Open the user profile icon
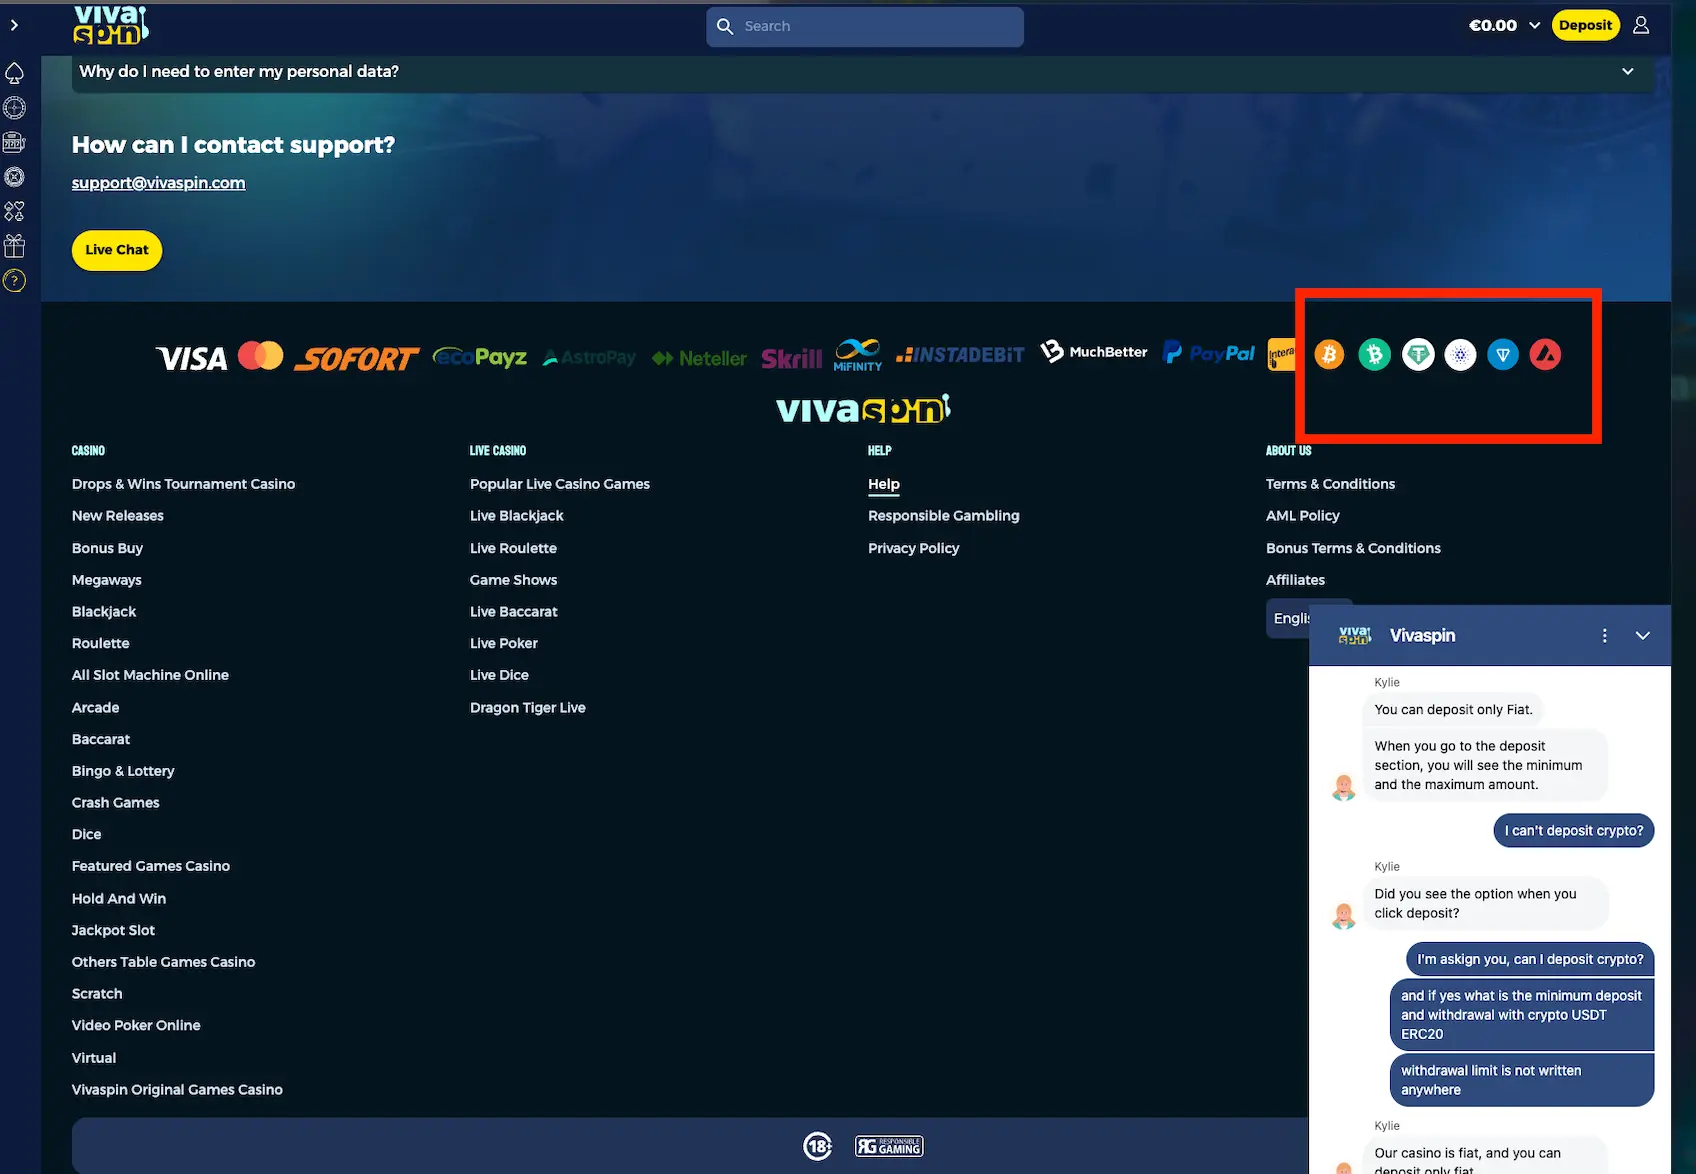 (1641, 25)
